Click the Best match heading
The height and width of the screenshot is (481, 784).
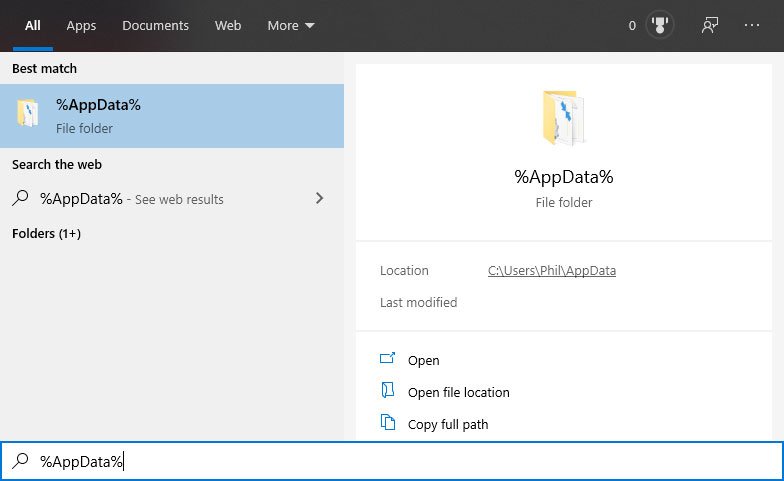44,68
